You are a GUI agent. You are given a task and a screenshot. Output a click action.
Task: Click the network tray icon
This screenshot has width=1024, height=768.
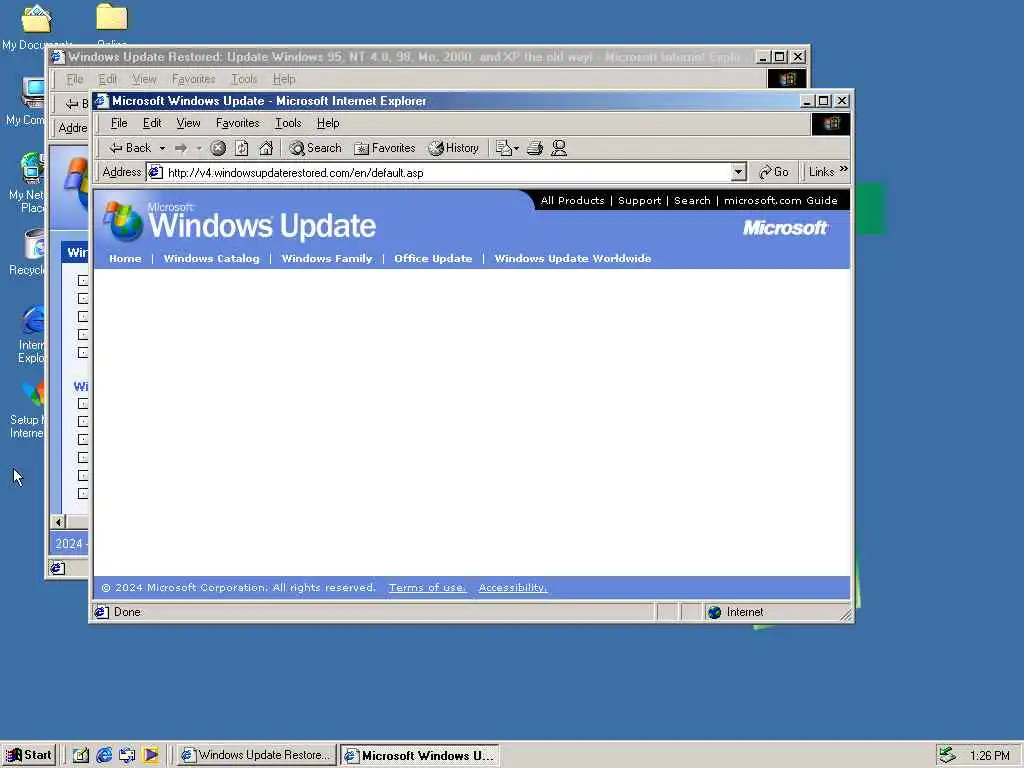(947, 755)
